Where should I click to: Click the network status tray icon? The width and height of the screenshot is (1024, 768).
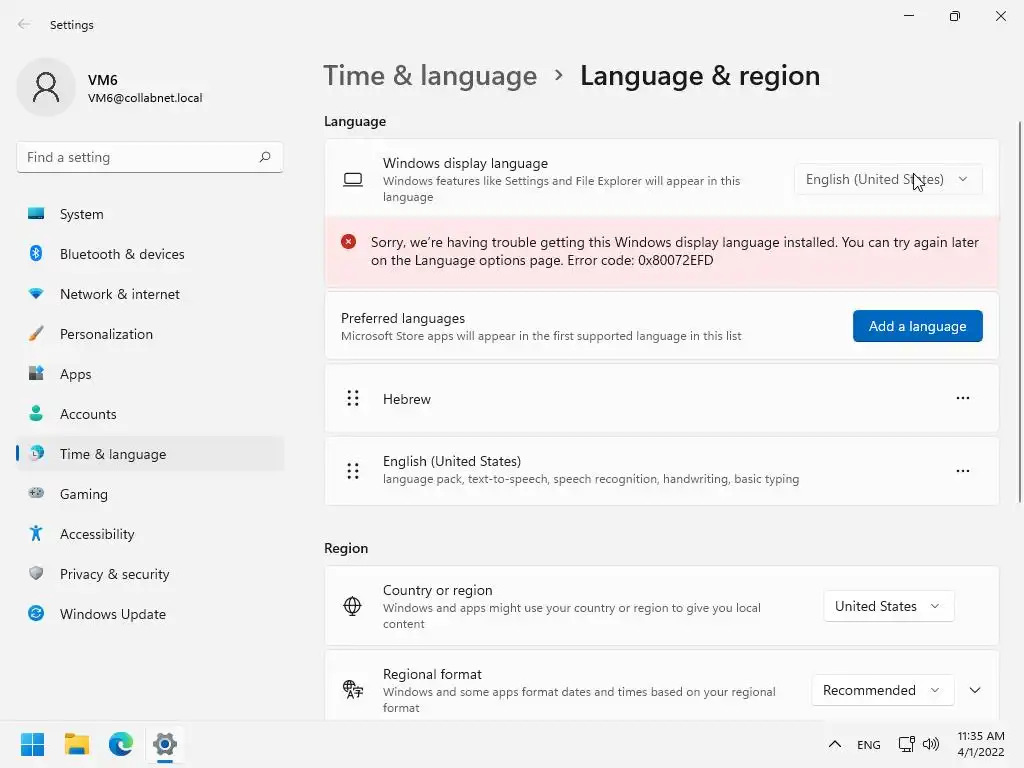[906, 744]
